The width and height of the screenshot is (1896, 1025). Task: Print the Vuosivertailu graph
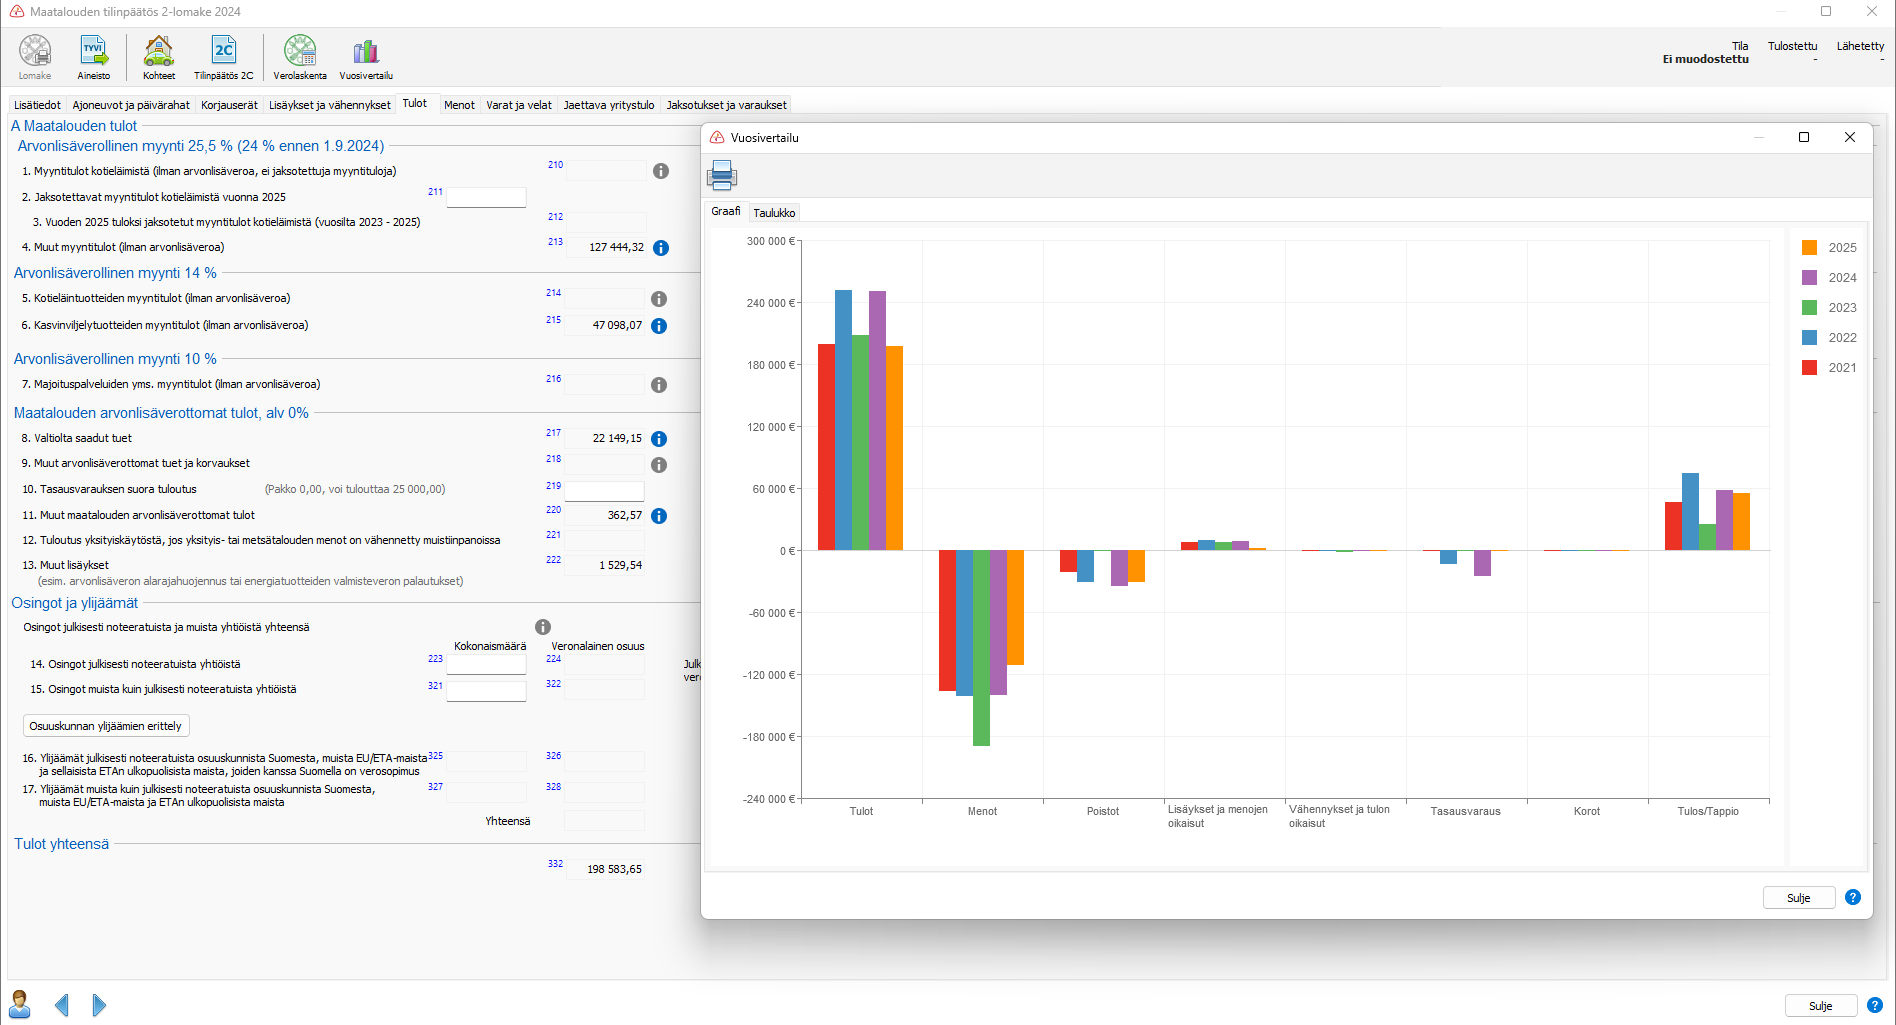722,176
